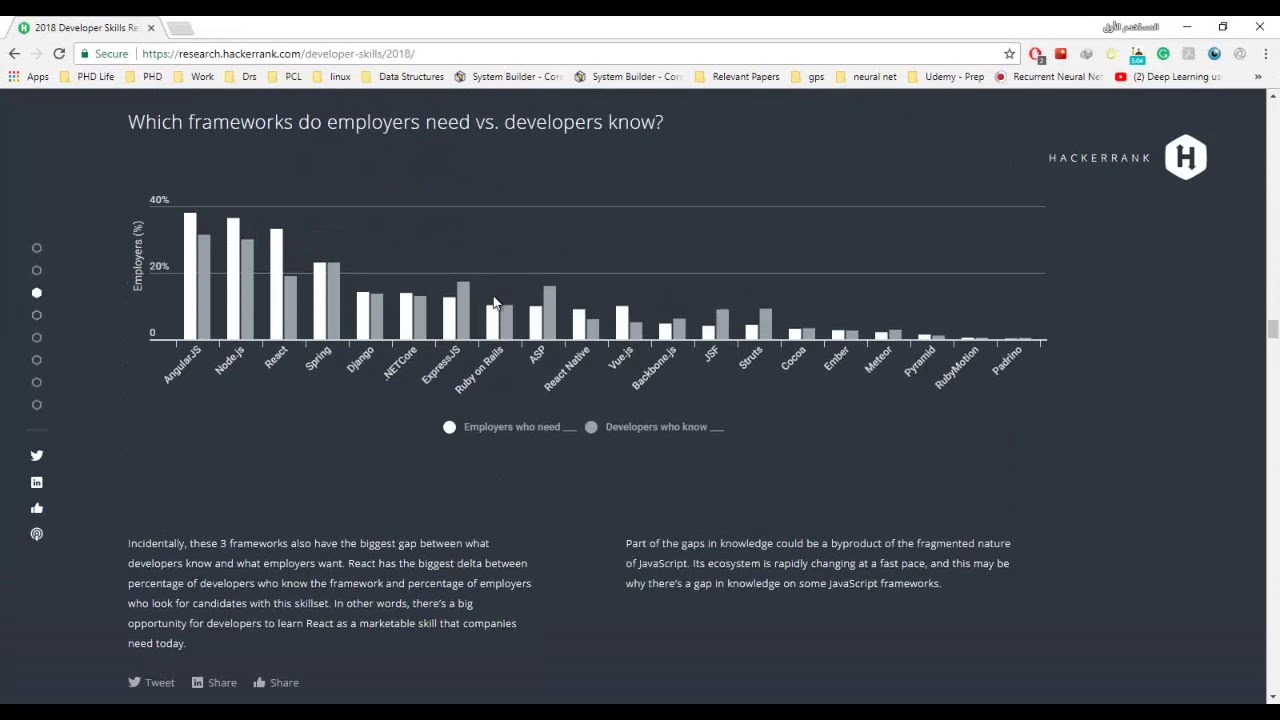The width and height of the screenshot is (1280, 720).
Task: Click the 'AngularJS' axis label
Action: click(182, 365)
